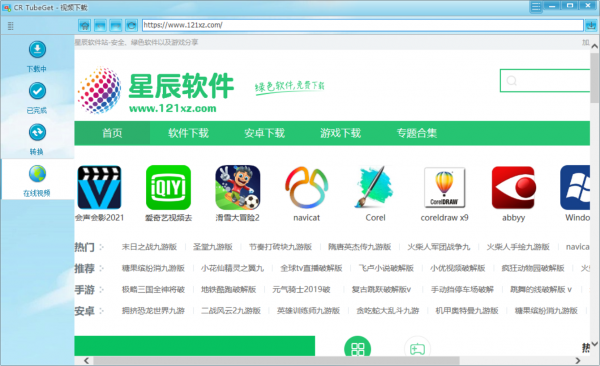Open the 软件下载 navigation tab

pos(188,133)
